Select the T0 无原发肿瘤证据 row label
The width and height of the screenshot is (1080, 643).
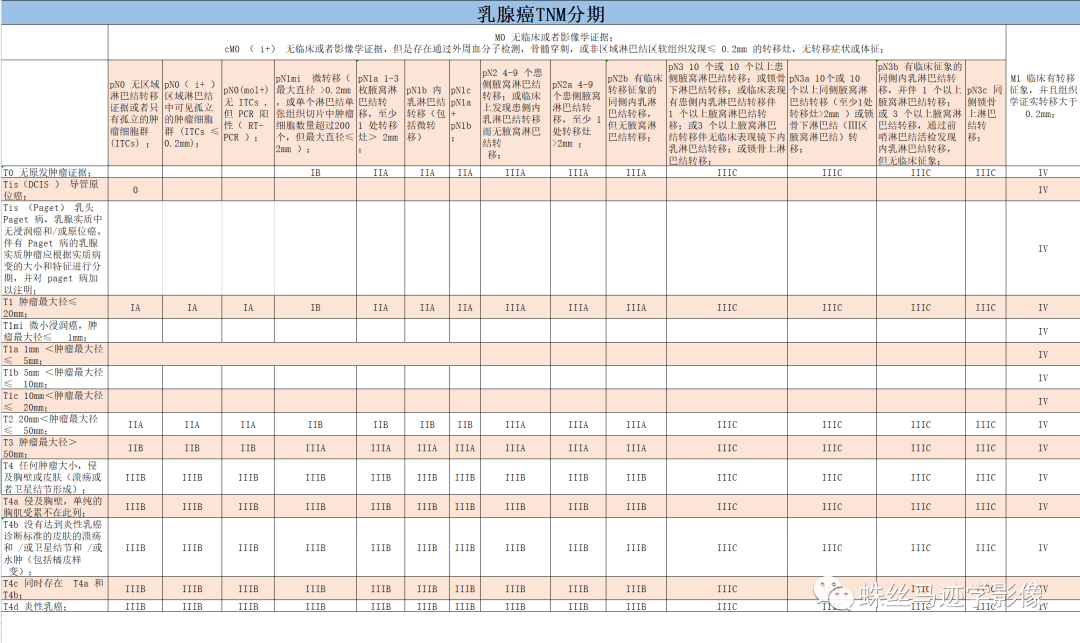[54, 172]
